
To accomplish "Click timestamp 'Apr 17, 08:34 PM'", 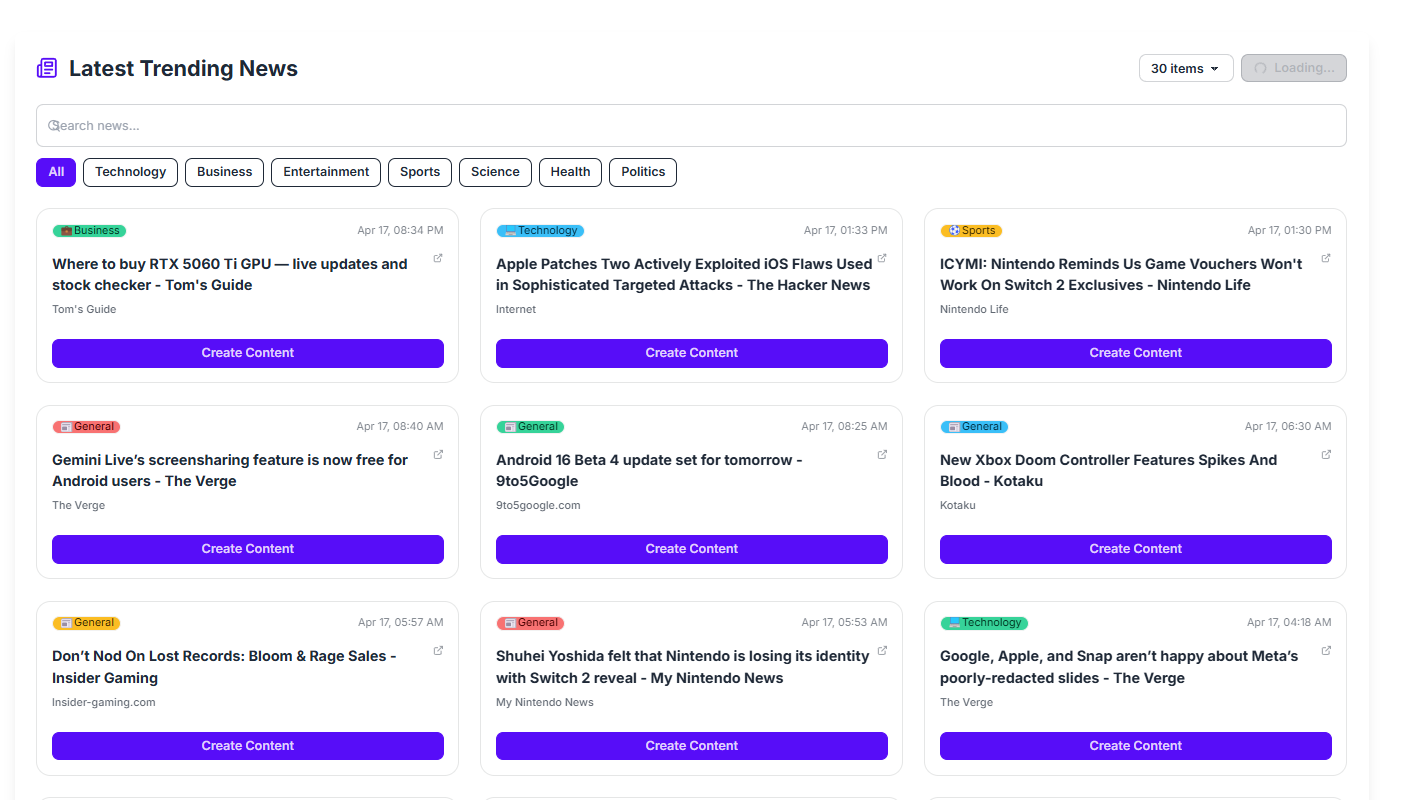I will 400,231.
